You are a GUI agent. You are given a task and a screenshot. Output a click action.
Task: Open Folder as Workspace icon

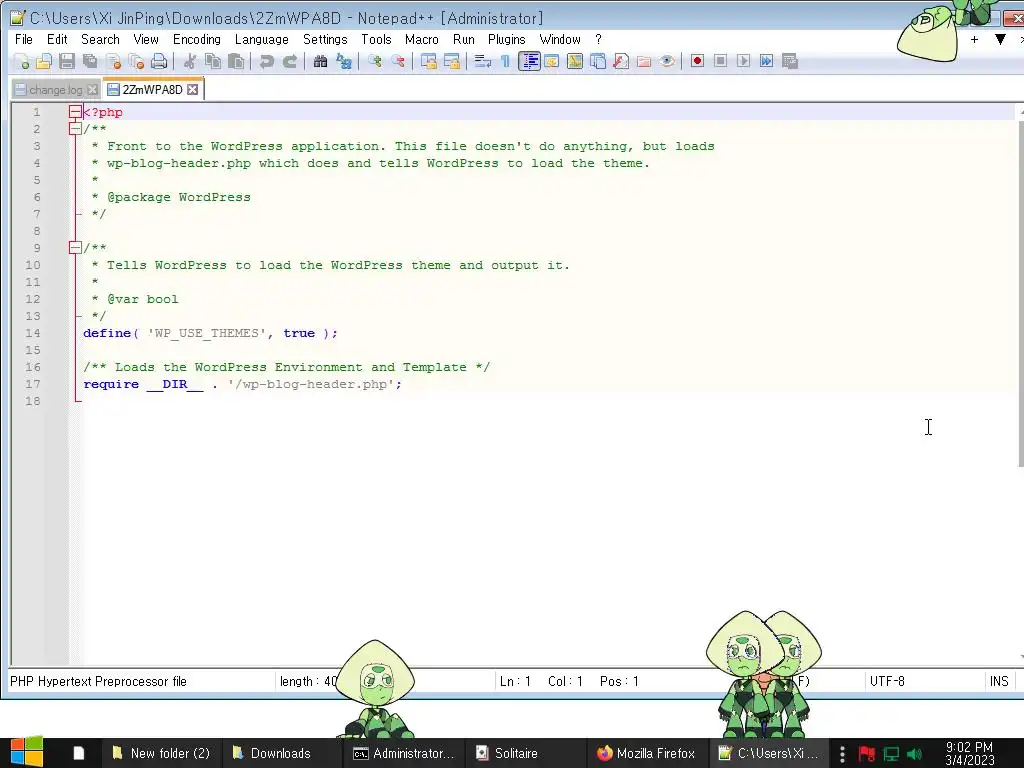[644, 61]
